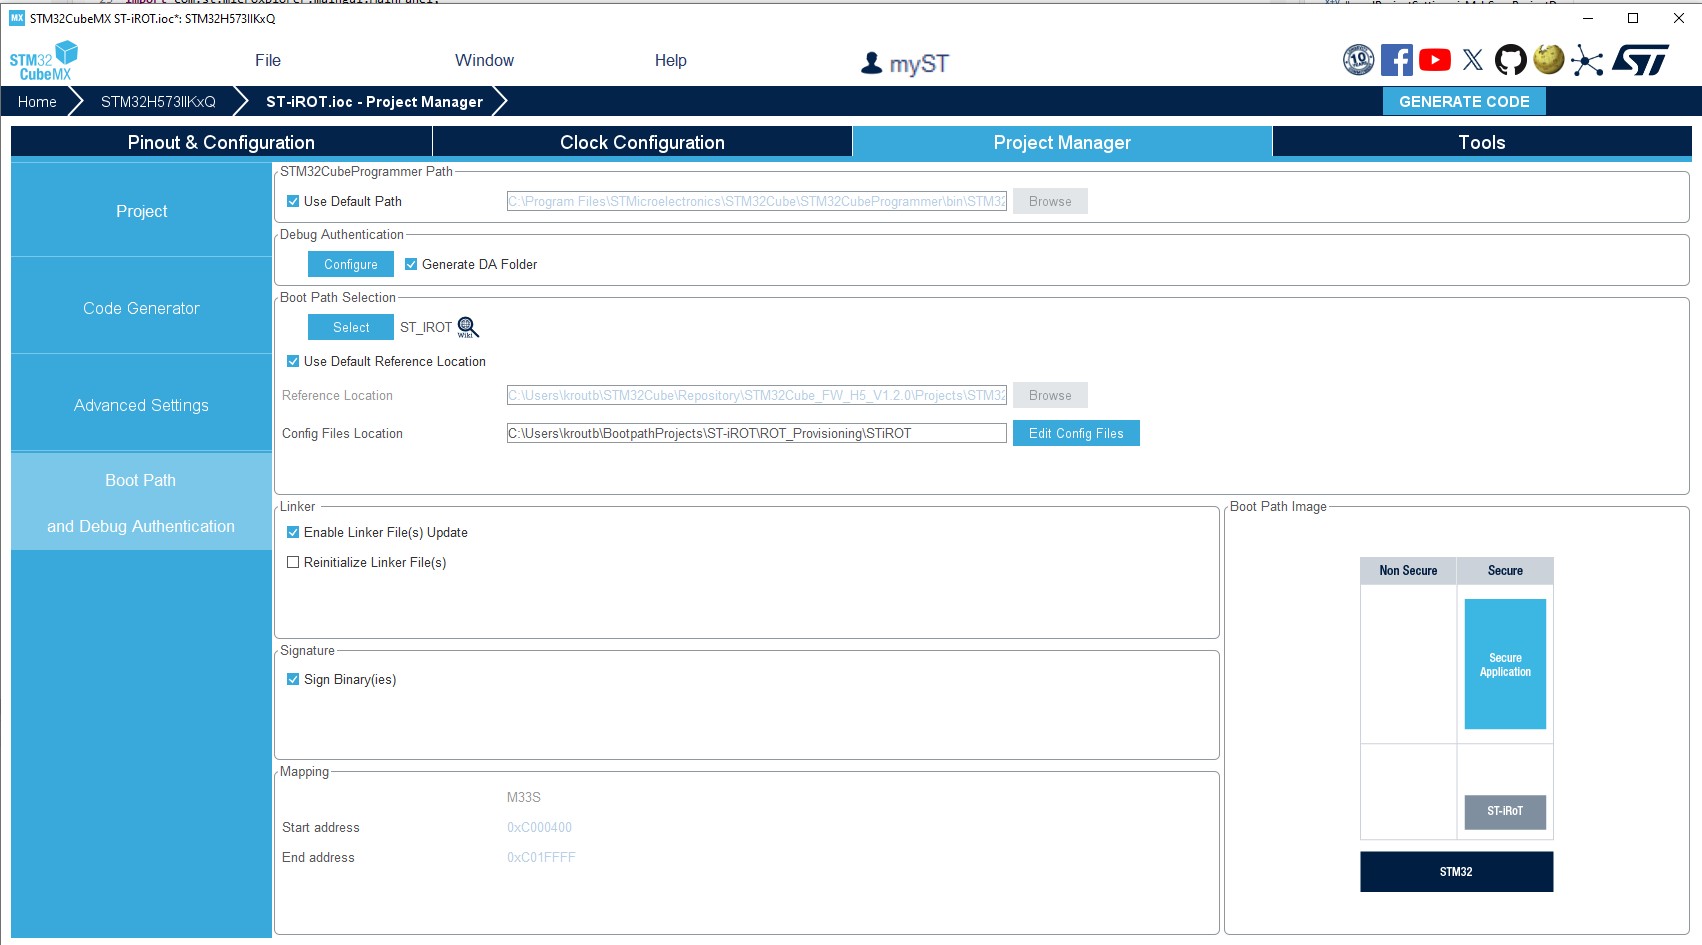Toggle Sign Binary(ies) checkbox
This screenshot has width=1702, height=945.
(293, 679)
